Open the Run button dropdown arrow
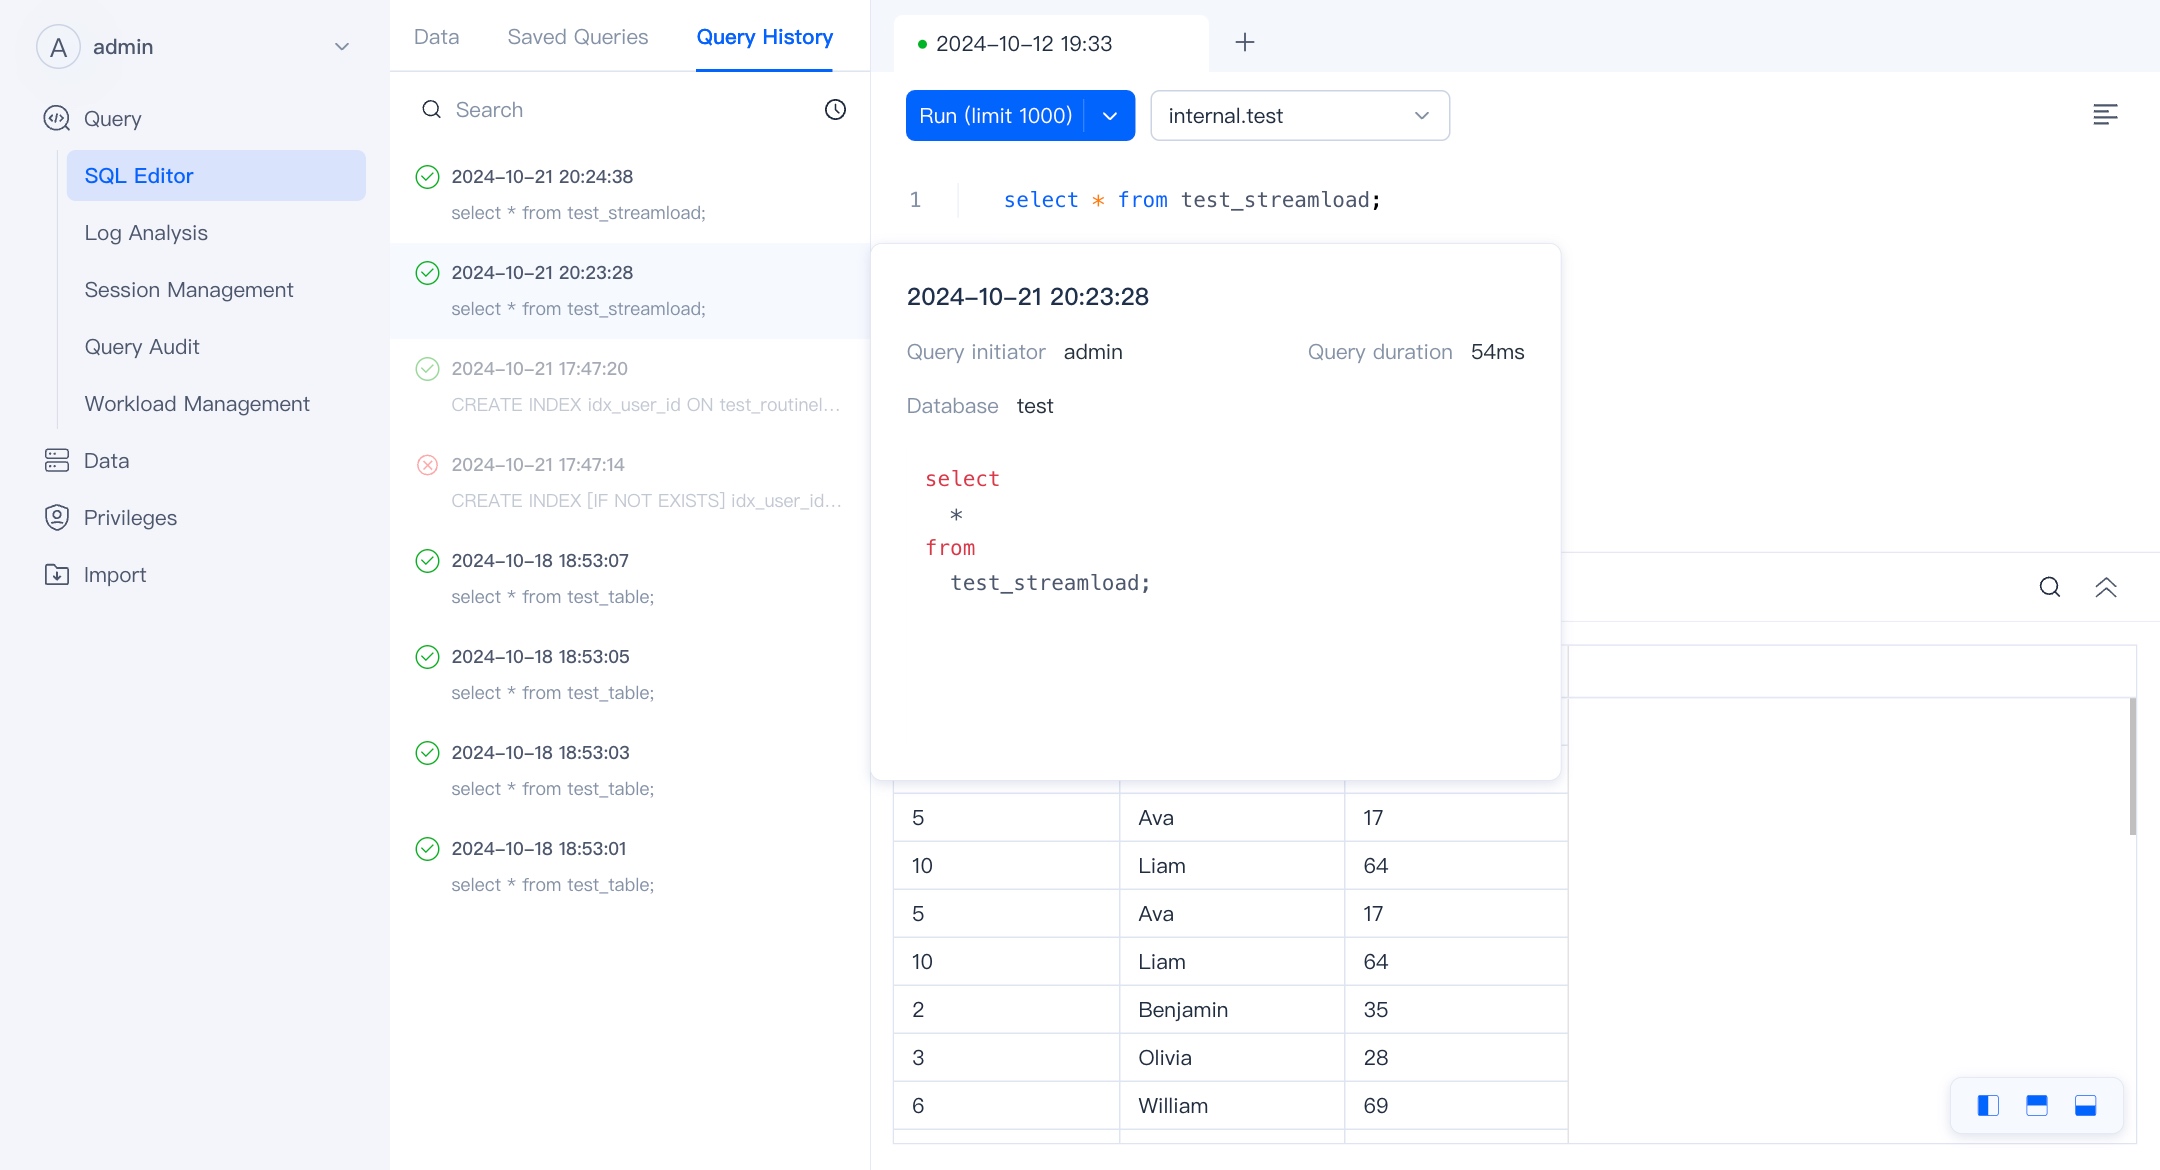Image resolution: width=2160 pixels, height=1170 pixels. coord(1110,116)
